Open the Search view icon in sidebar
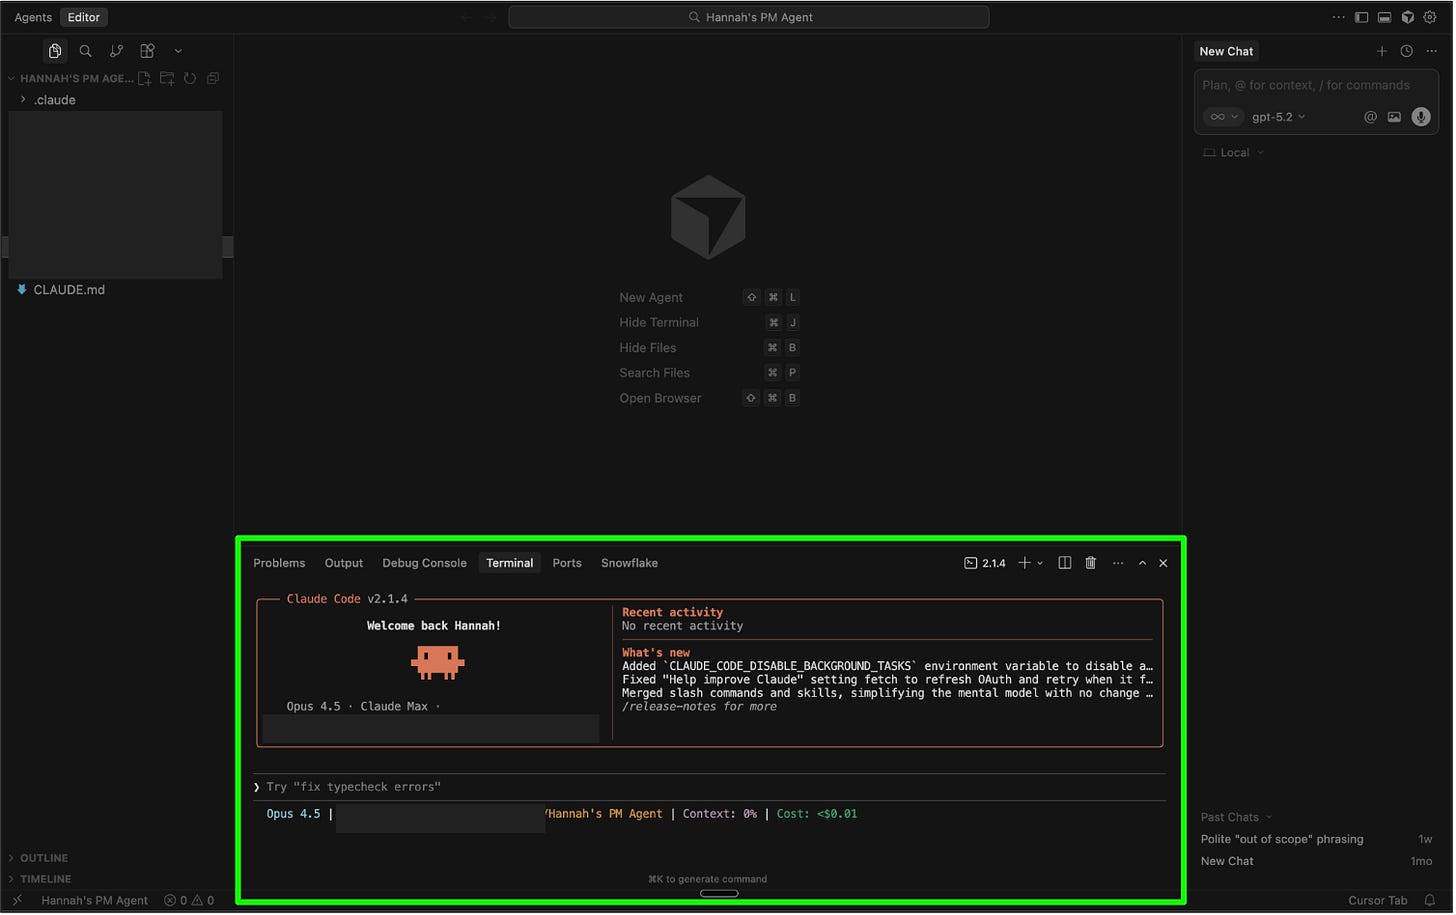The height and width of the screenshot is (915, 1456). coord(86,51)
